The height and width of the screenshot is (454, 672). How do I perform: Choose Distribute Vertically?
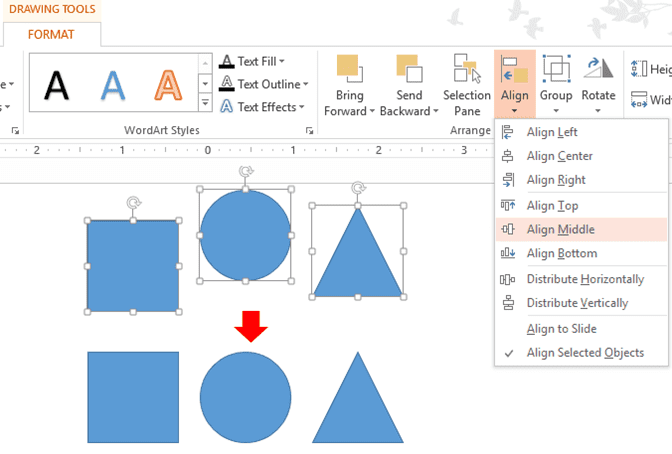pyautogui.click(x=581, y=303)
